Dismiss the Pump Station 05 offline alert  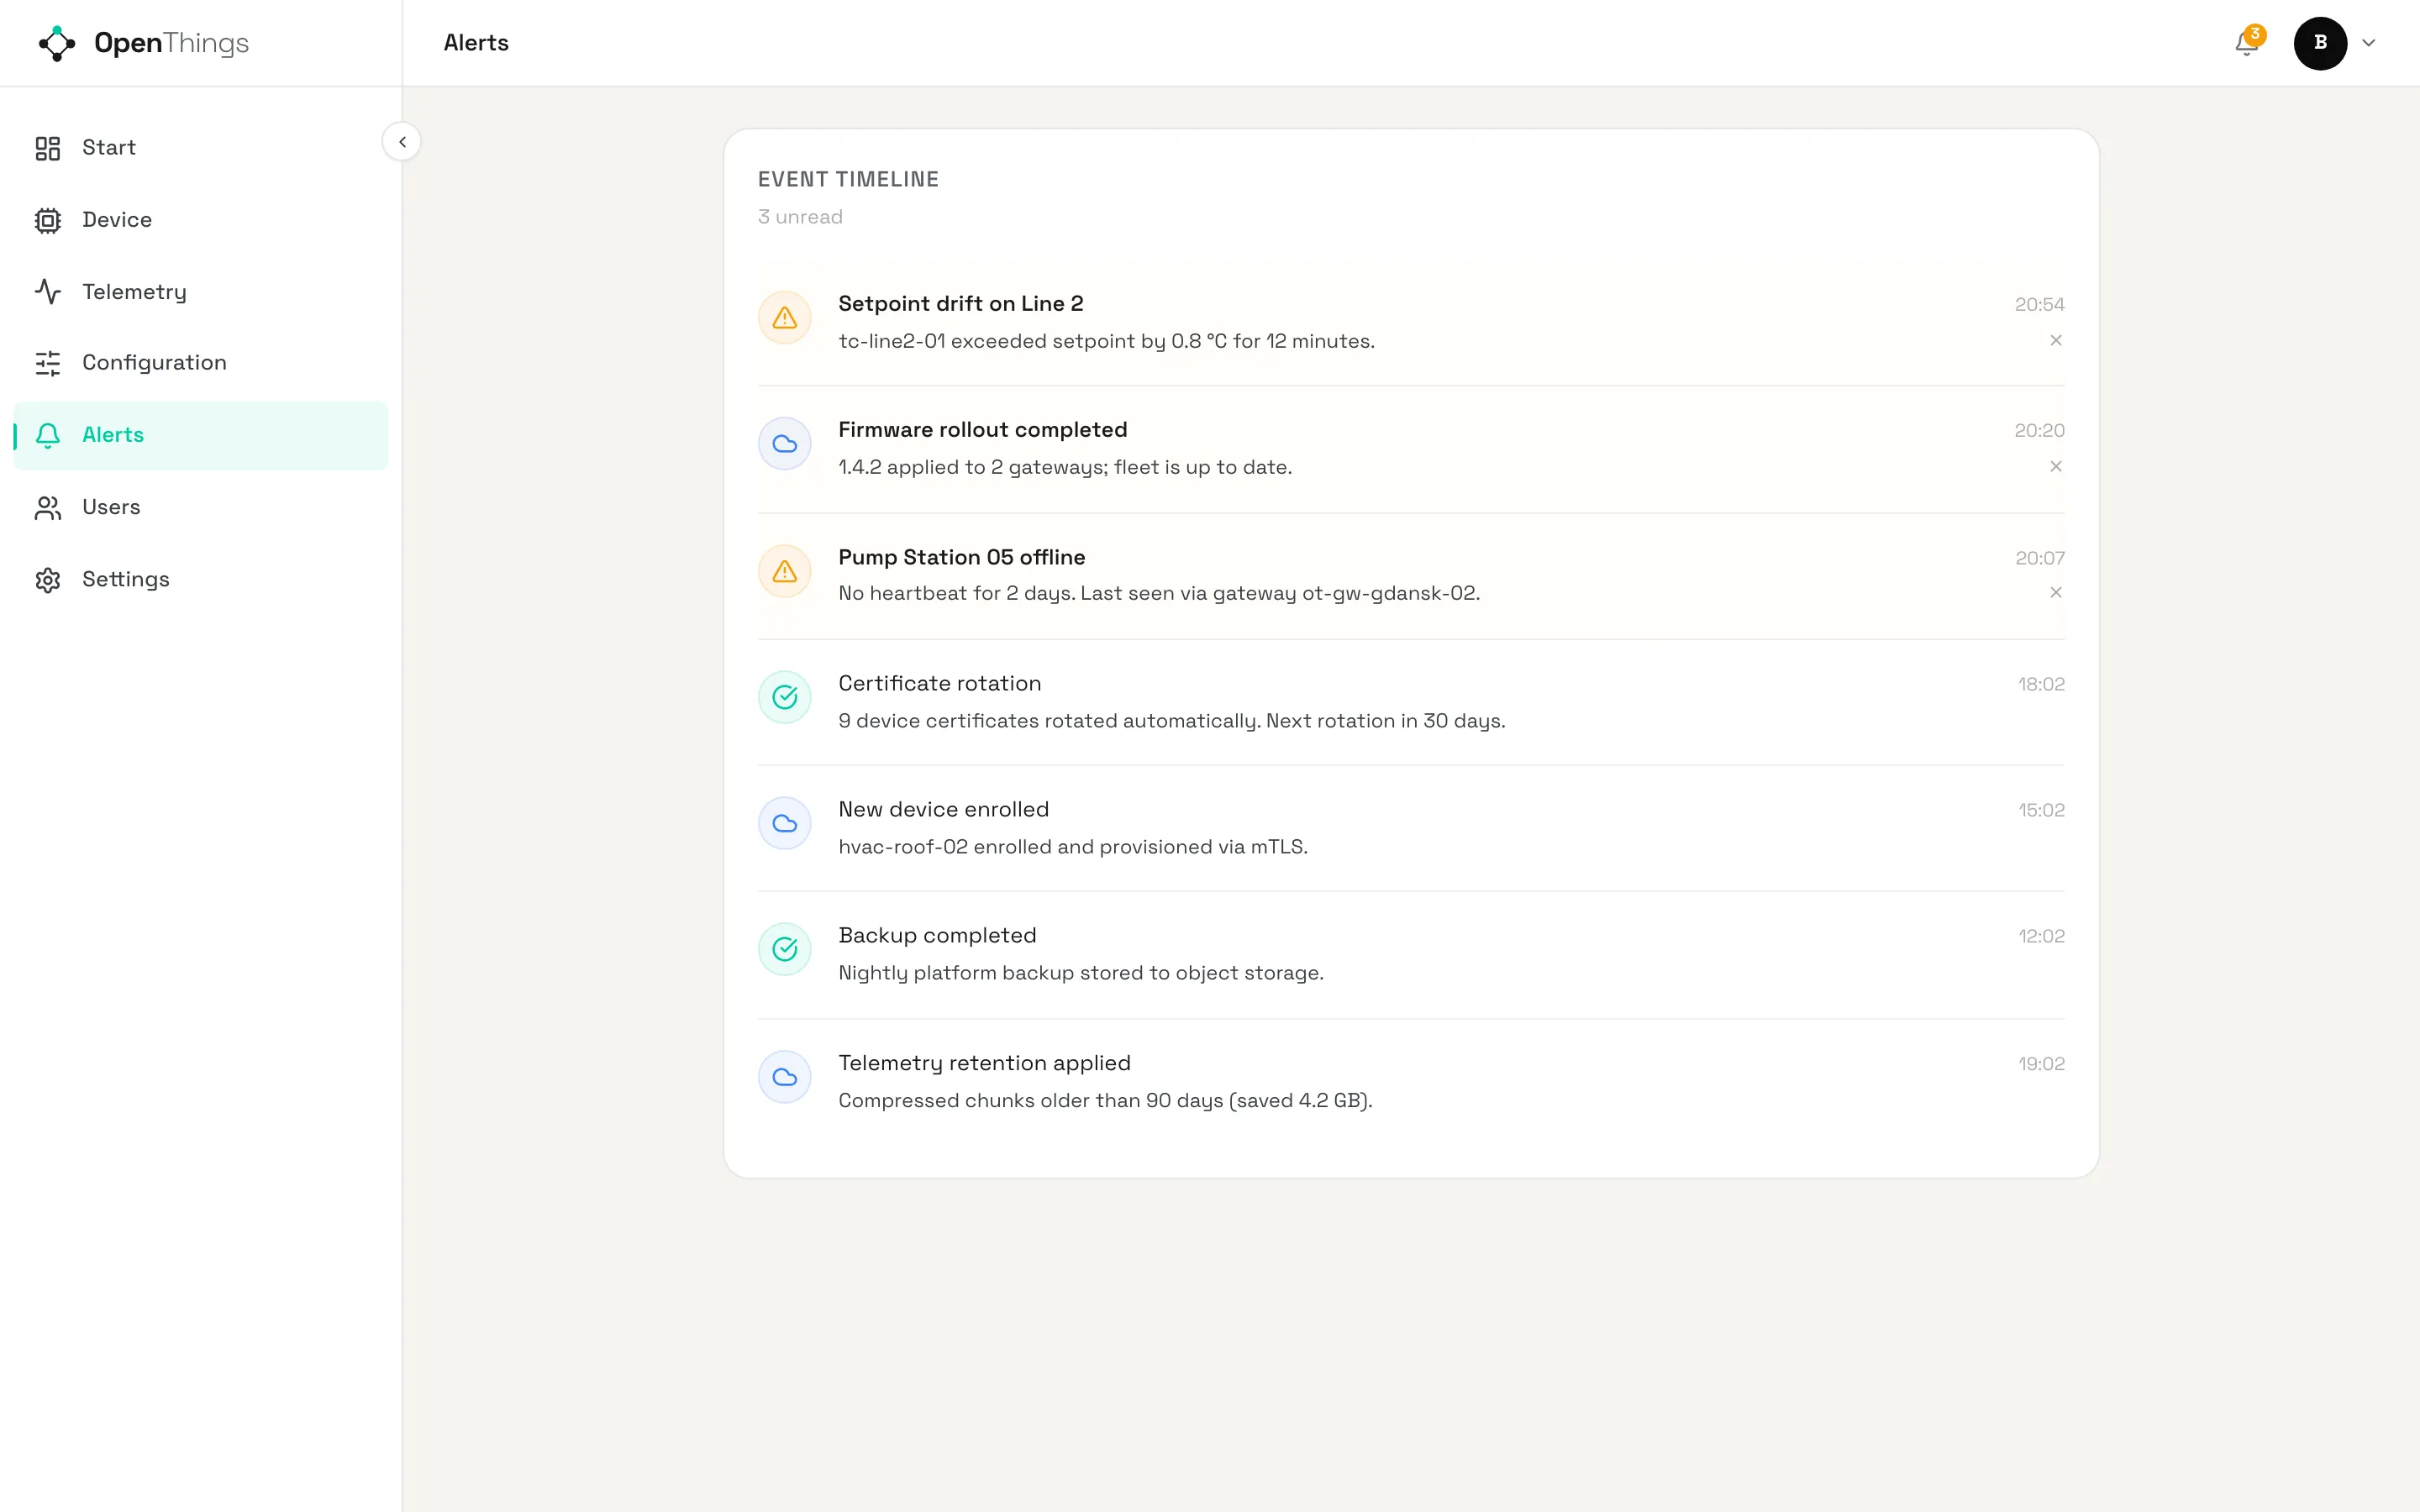pos(2056,593)
